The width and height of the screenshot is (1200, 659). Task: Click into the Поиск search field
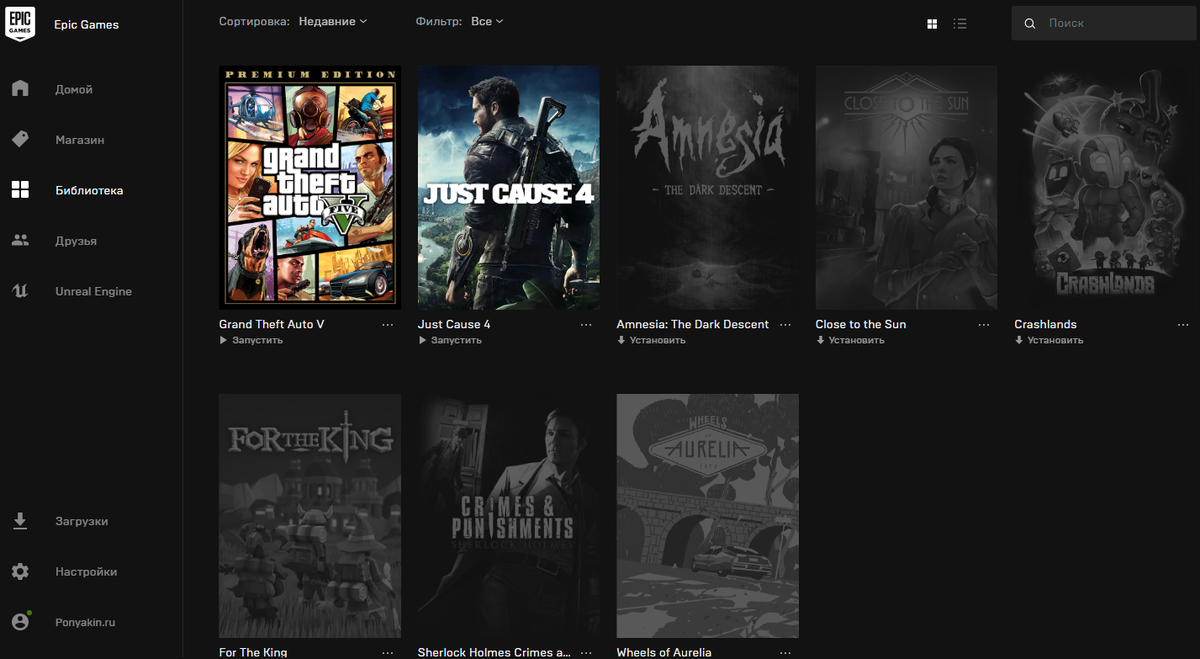(x=1105, y=23)
